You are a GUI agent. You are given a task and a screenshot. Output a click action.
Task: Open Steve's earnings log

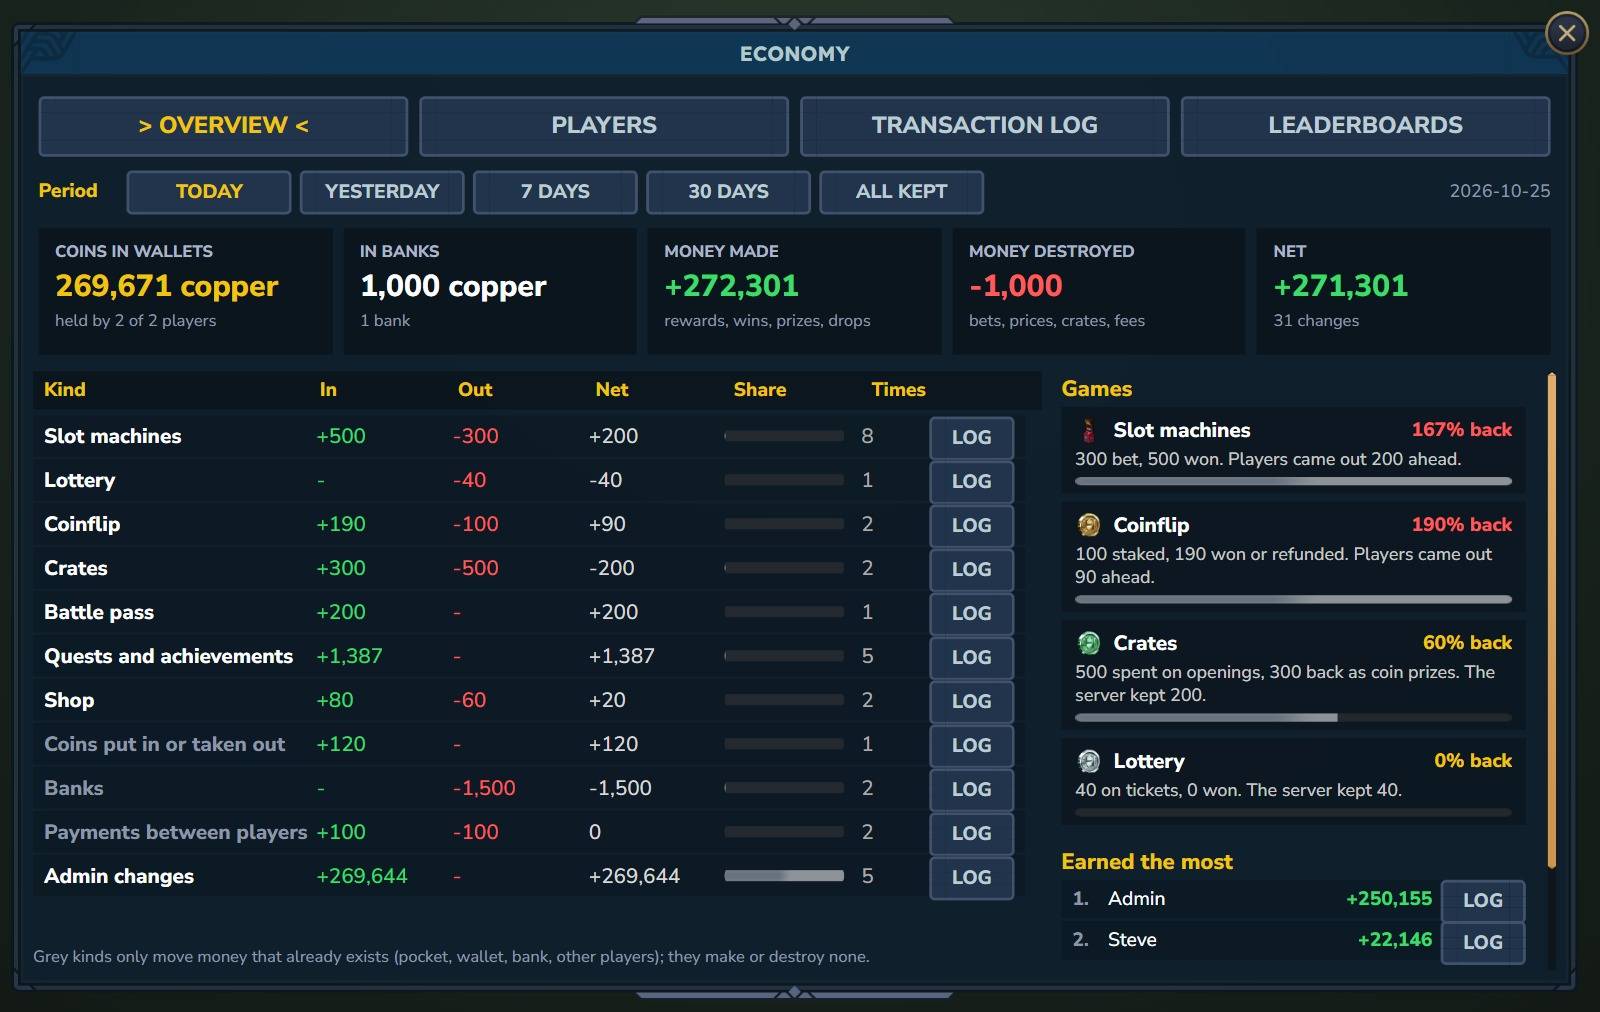click(1482, 943)
